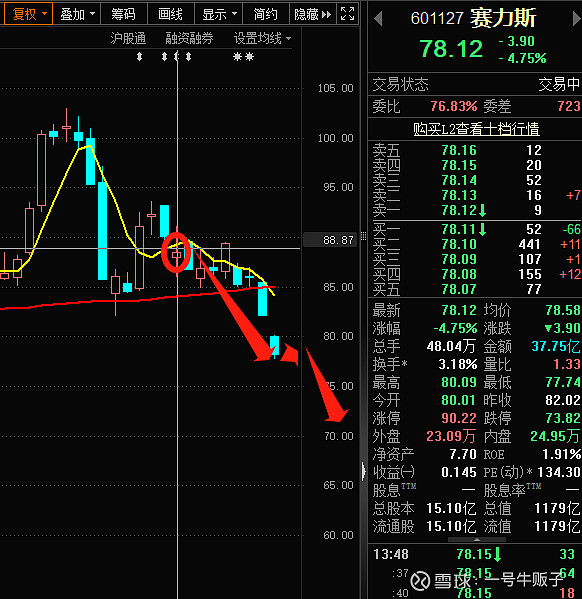
Task: Toggle the 简约 simple mode
Action: pos(265,14)
